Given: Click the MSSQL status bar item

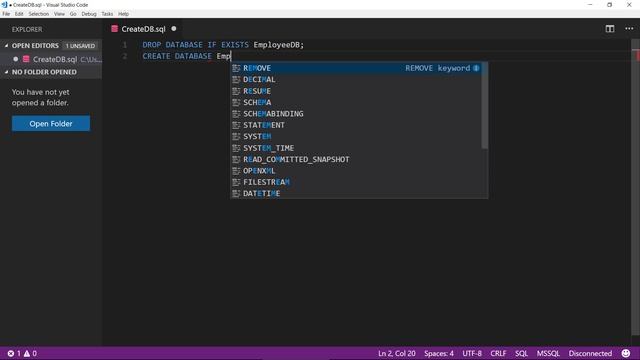Looking at the screenshot, I should (x=548, y=353).
